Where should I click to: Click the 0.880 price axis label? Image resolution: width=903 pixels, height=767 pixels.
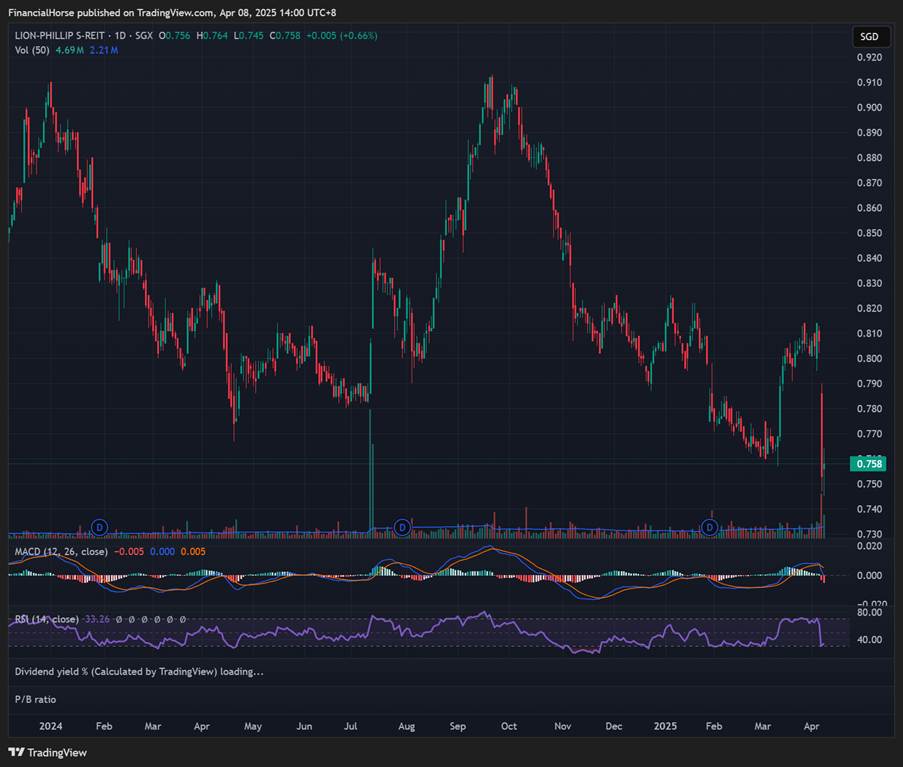click(869, 157)
